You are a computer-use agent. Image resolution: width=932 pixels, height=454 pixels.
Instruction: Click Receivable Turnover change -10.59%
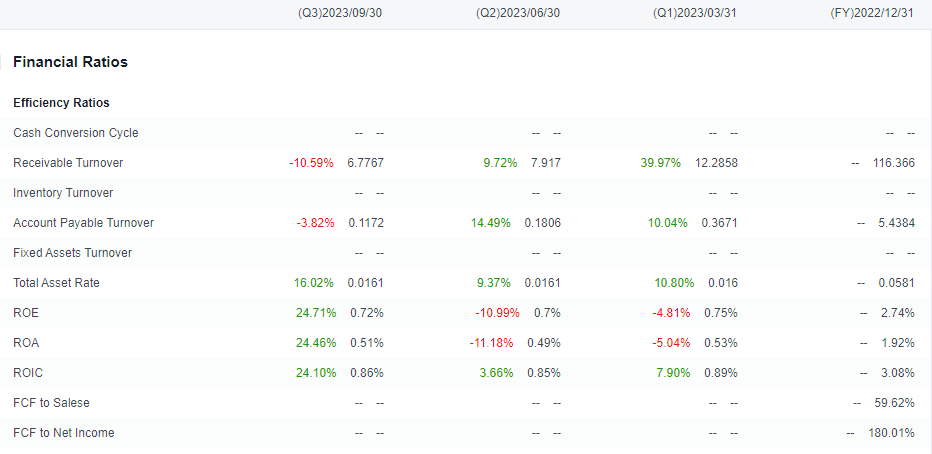[311, 163]
